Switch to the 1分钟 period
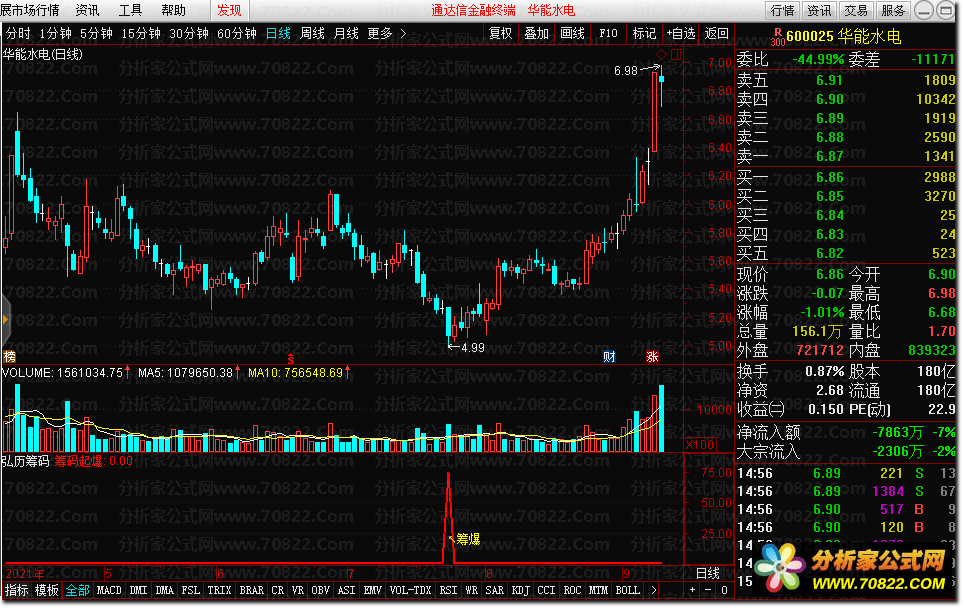 55,34
